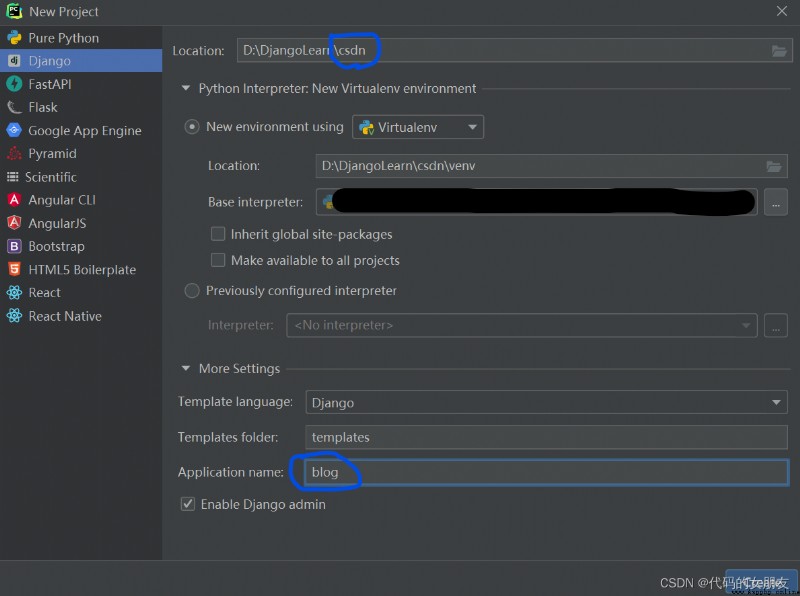Screen dimensions: 800x596
Task: Select Bootstrap project type label
Action: click(57, 246)
